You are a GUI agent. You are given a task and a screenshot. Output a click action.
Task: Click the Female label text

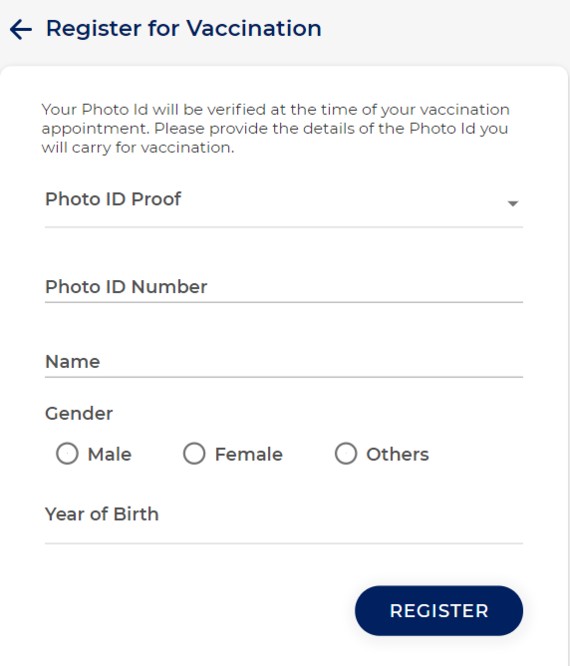[x=249, y=454]
